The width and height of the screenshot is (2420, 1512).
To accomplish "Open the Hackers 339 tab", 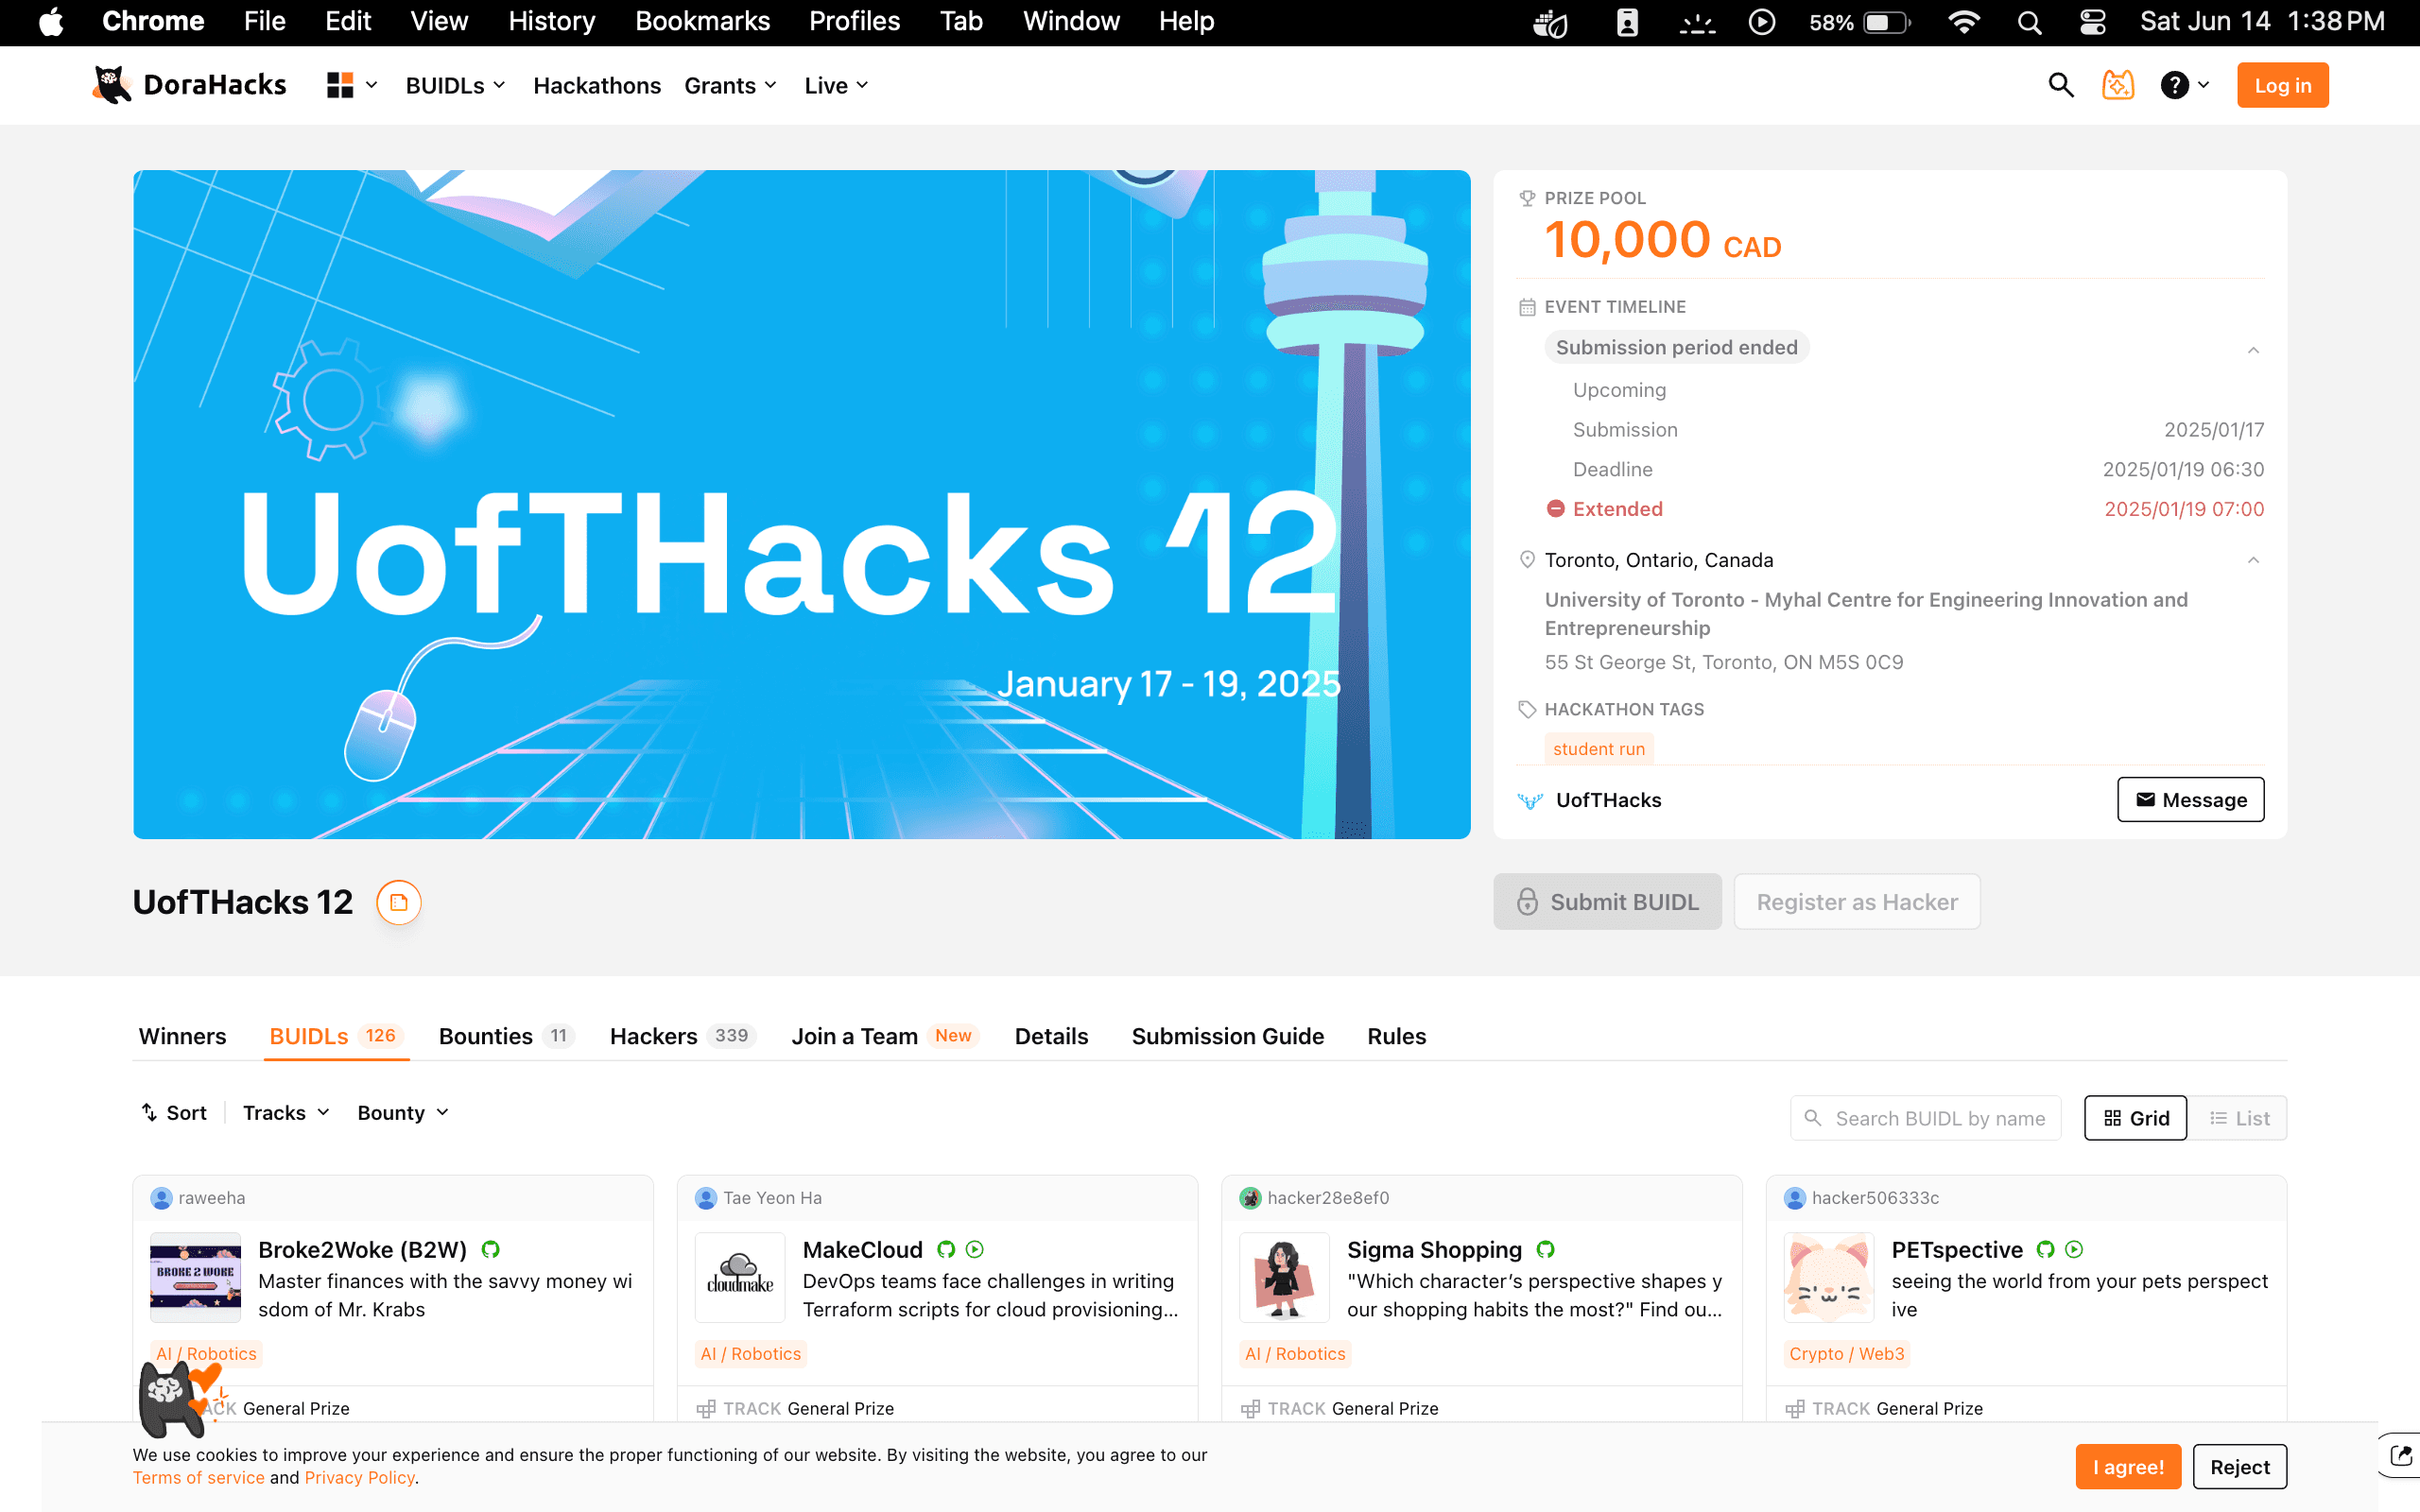I will pos(682,1036).
